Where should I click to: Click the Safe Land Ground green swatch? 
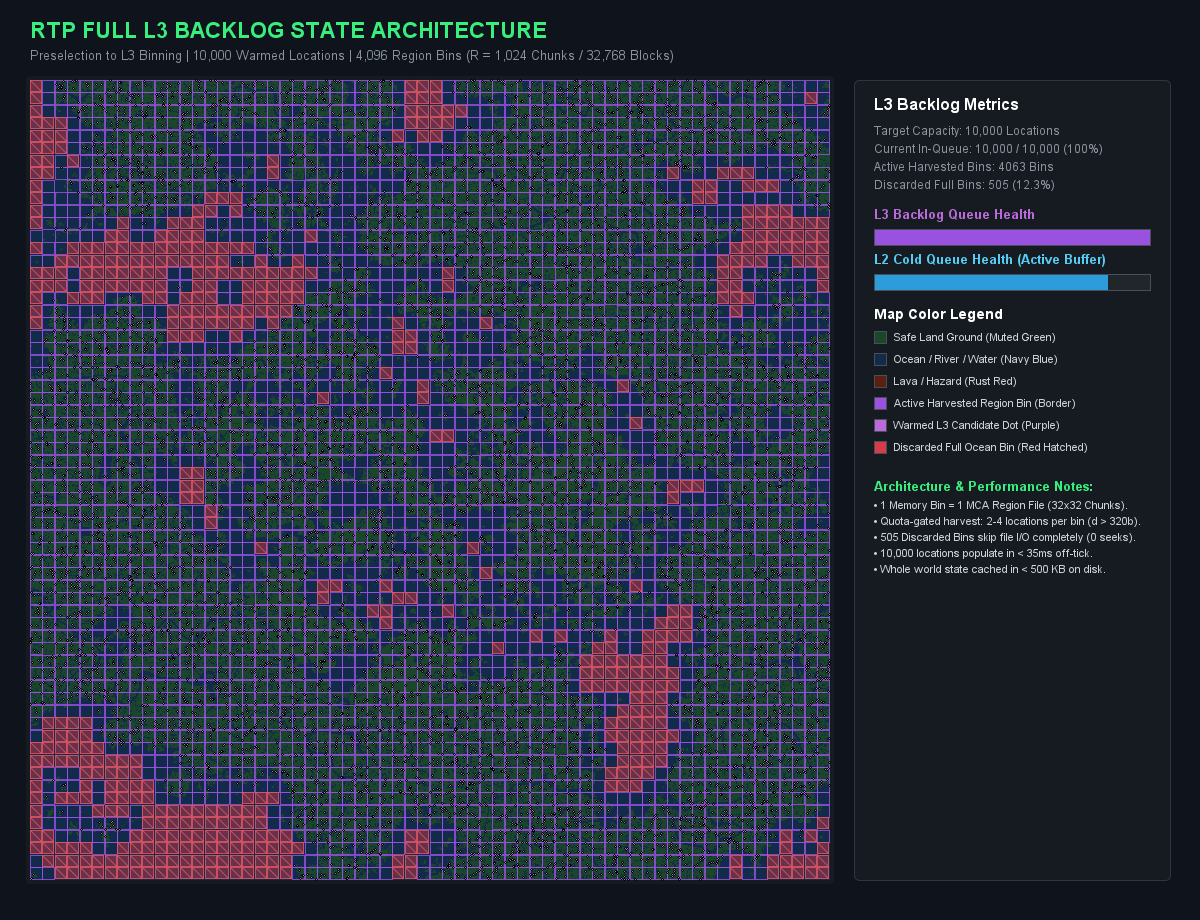(x=880, y=337)
